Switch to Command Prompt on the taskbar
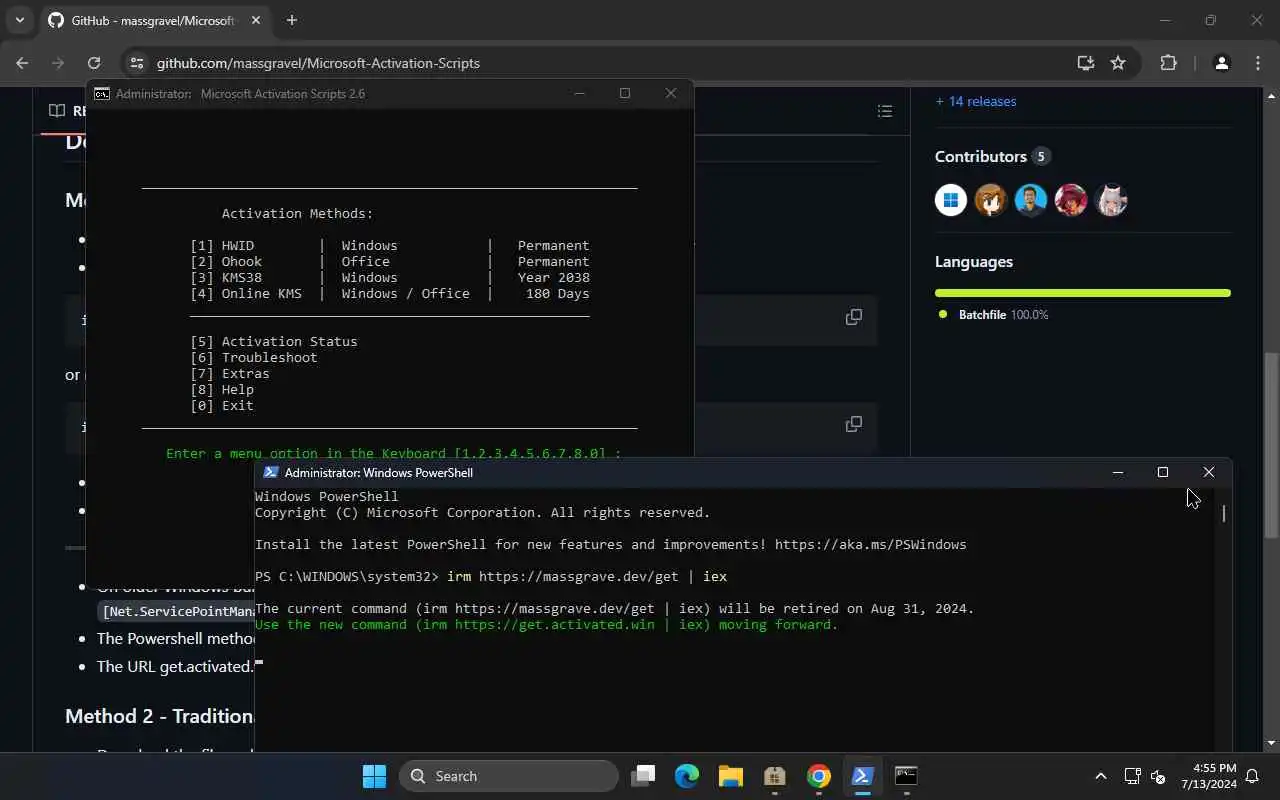1280x800 pixels. pos(906,776)
